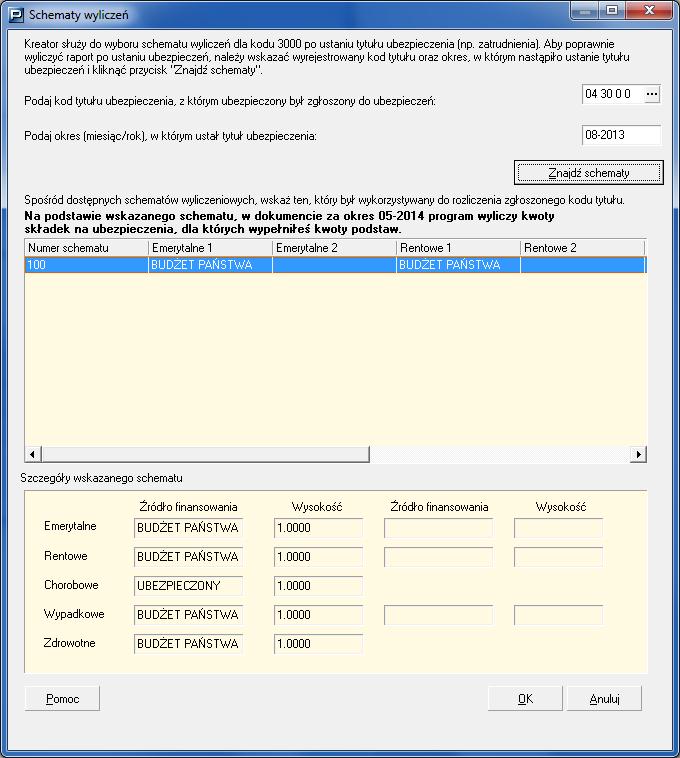Click Chorobowe funding source field UBEZPIECZONY

pyautogui.click(x=188, y=585)
